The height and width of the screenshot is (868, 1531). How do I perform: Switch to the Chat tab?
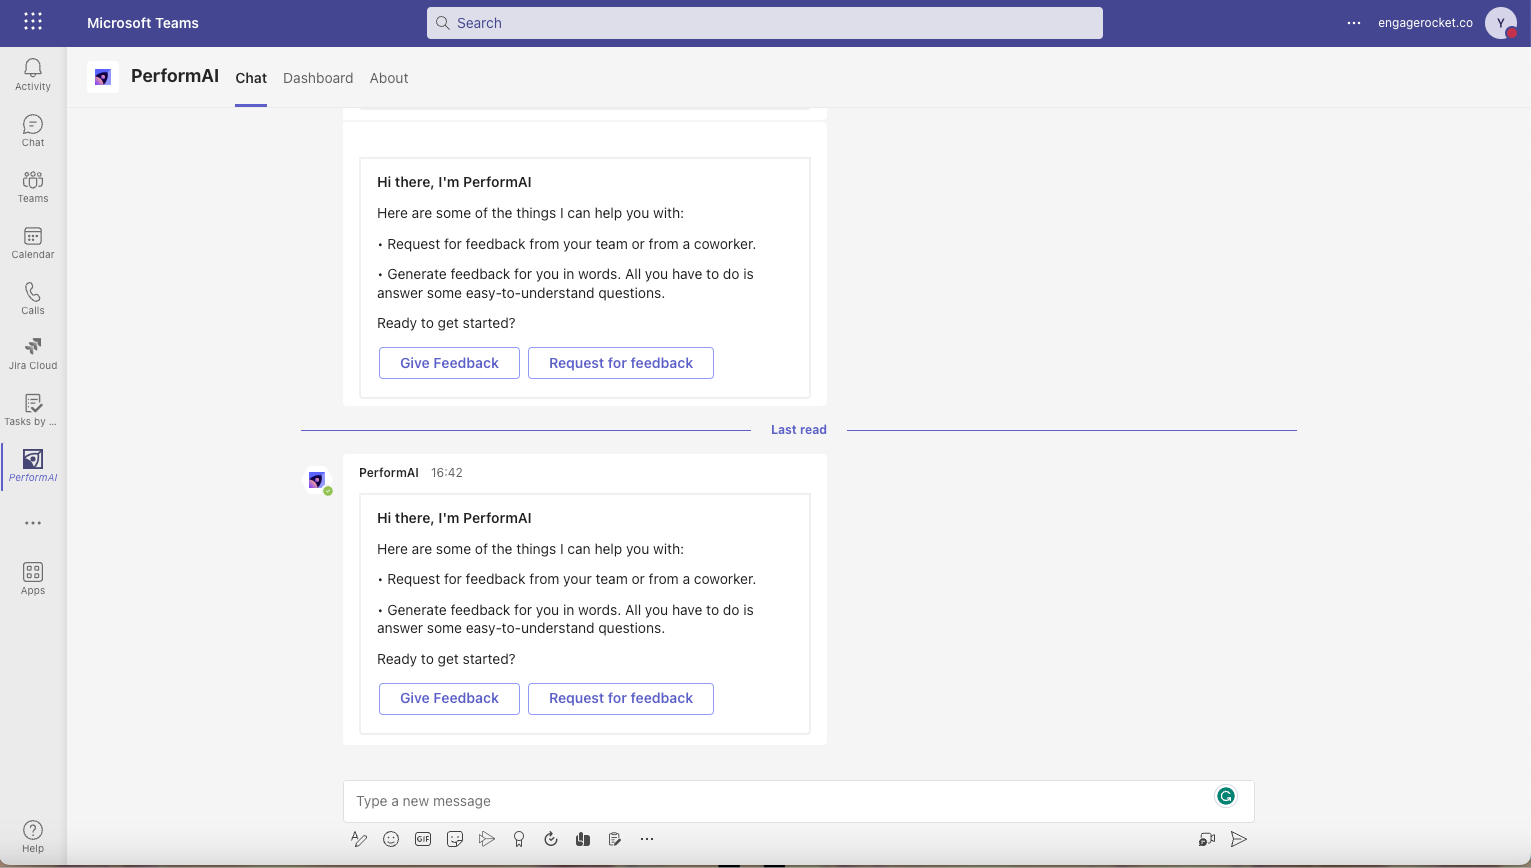point(251,78)
